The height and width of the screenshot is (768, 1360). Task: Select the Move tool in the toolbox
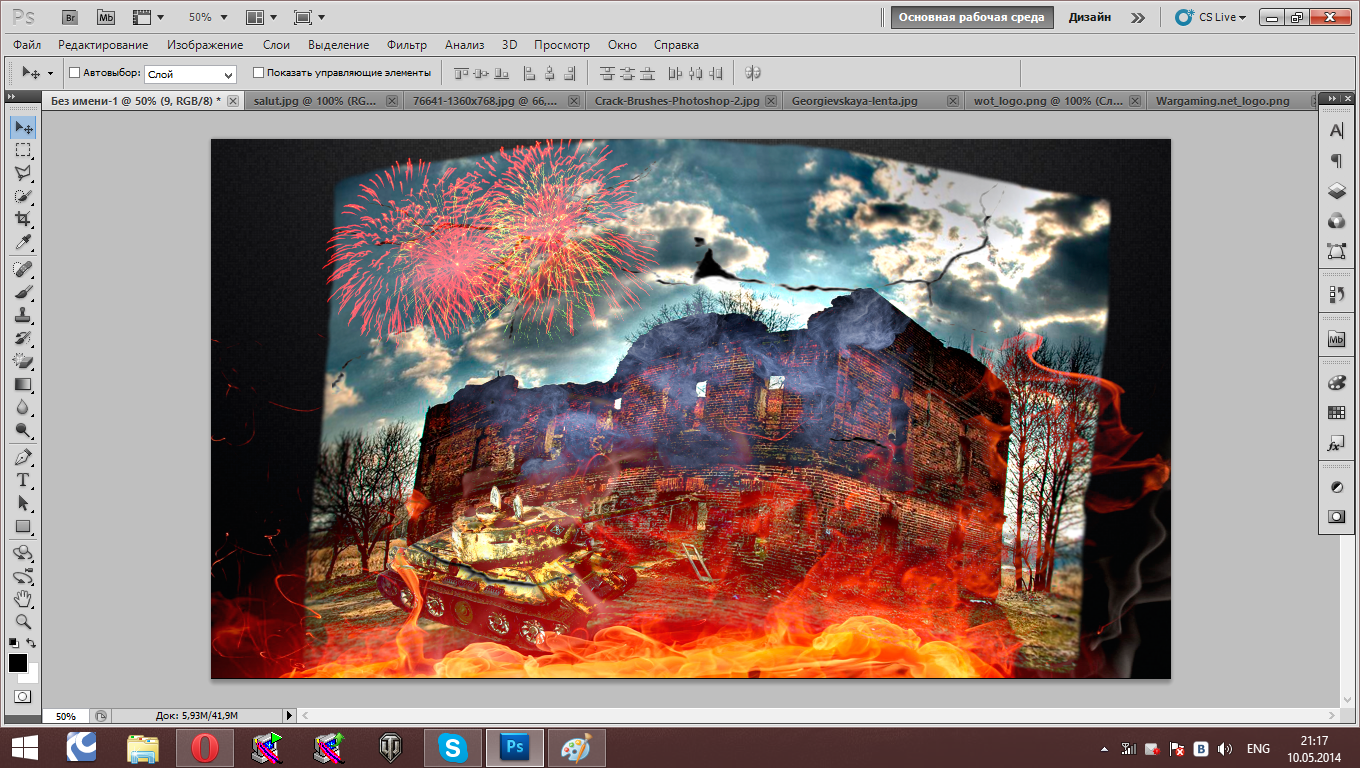coord(23,127)
